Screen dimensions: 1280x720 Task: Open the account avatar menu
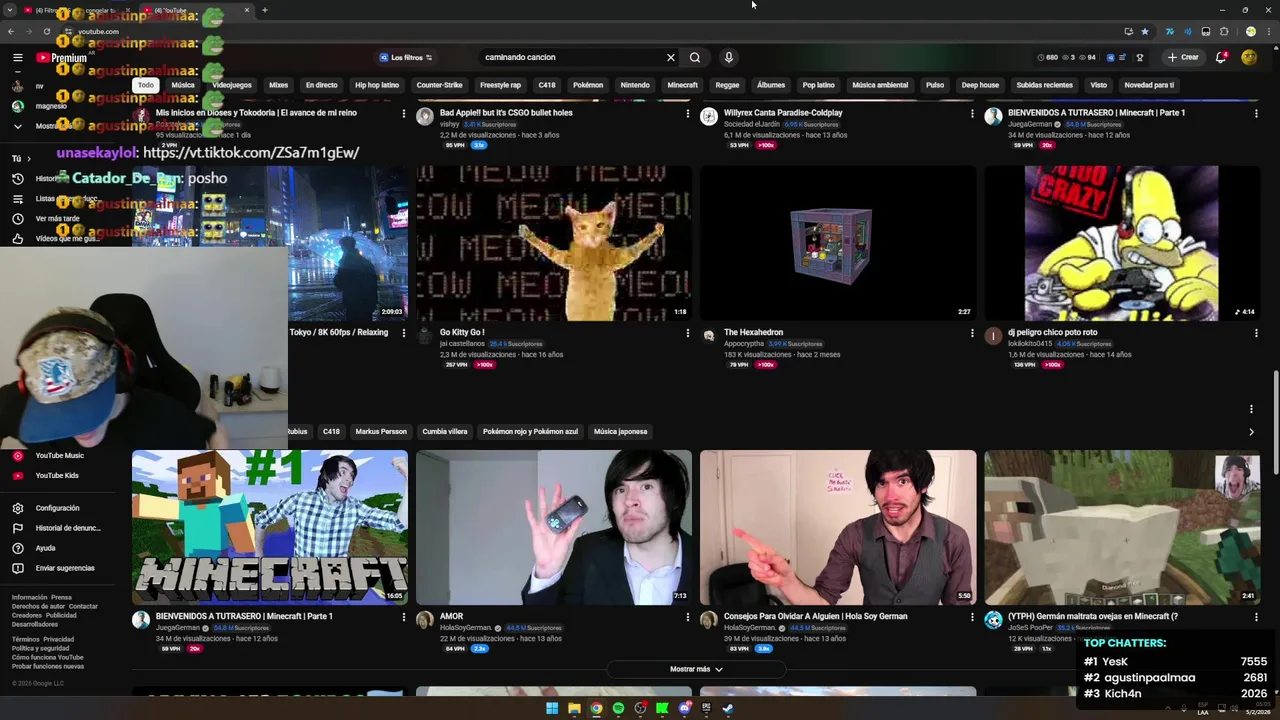pyautogui.click(x=1249, y=57)
